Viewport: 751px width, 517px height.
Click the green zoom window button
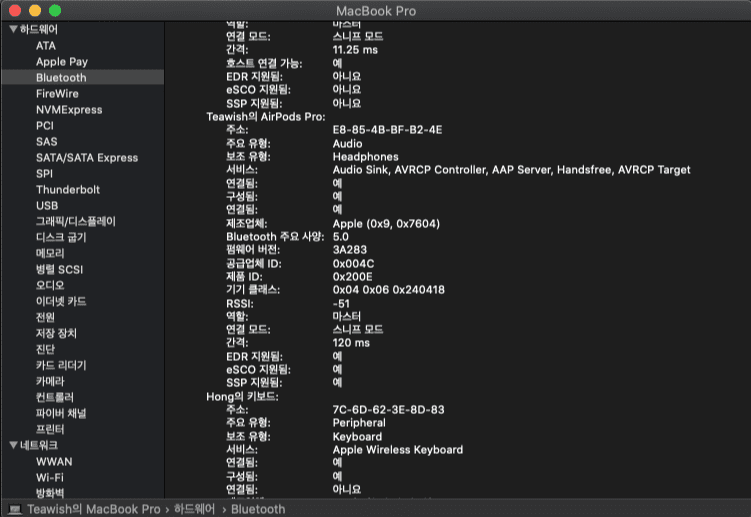coord(55,10)
